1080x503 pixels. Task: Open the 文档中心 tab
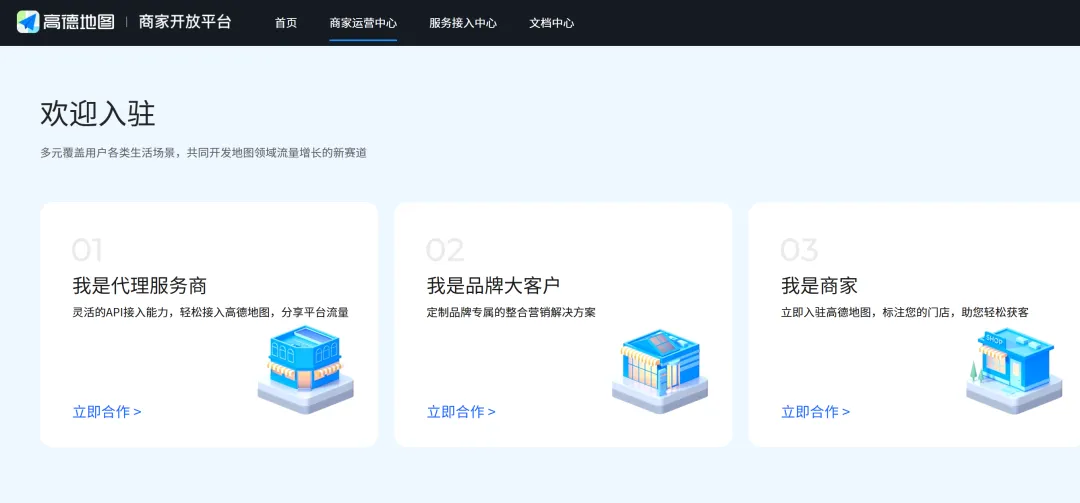tap(552, 23)
